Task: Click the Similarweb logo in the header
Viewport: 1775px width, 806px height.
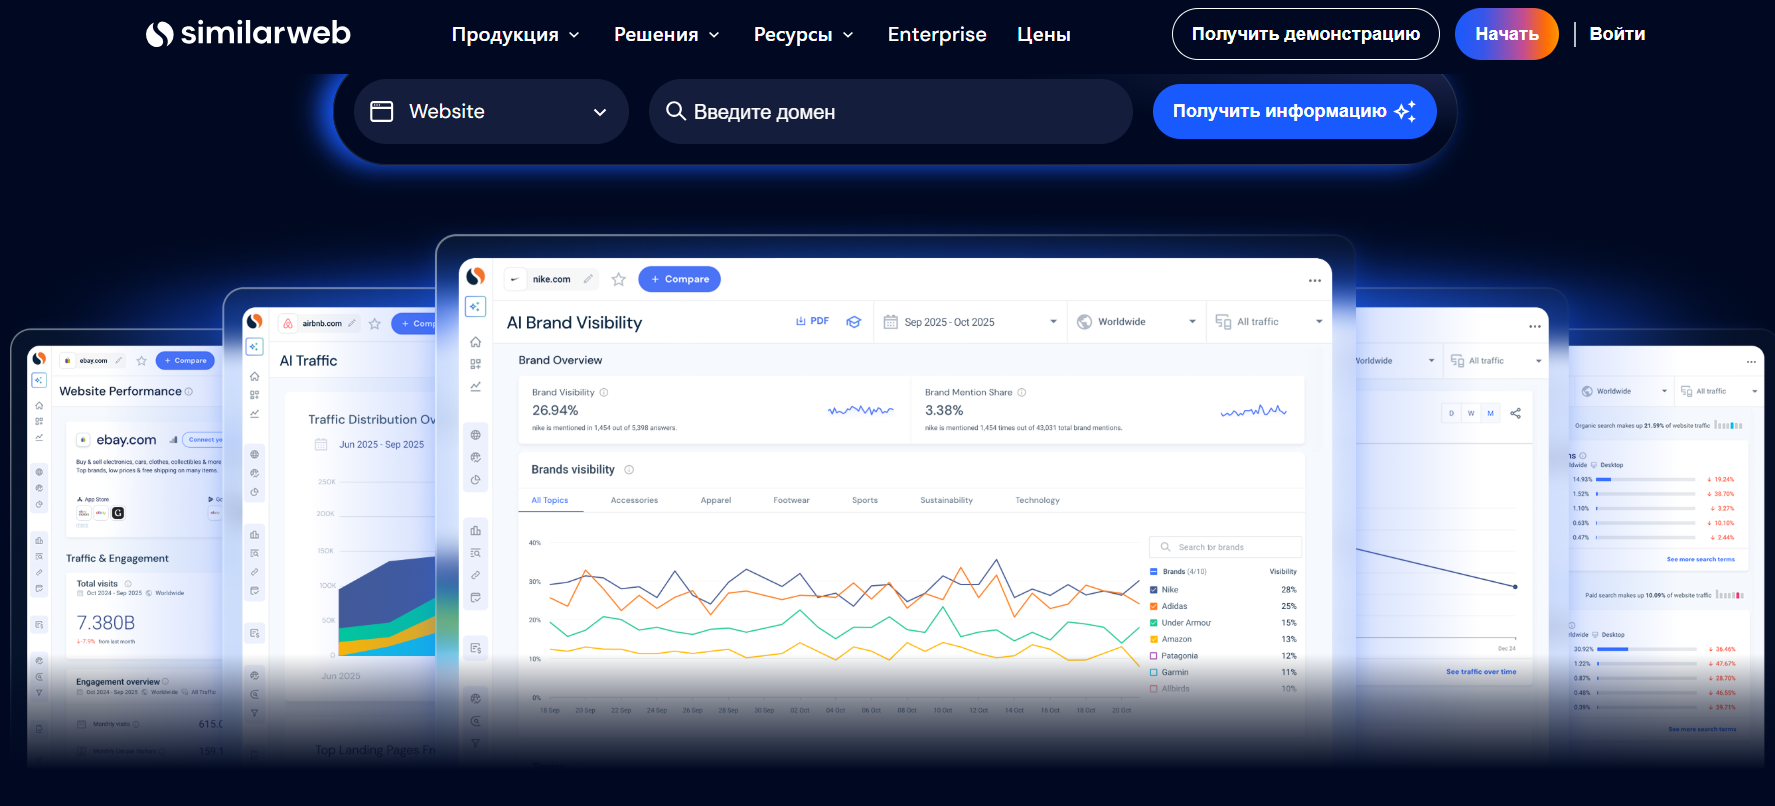Action: 248,34
